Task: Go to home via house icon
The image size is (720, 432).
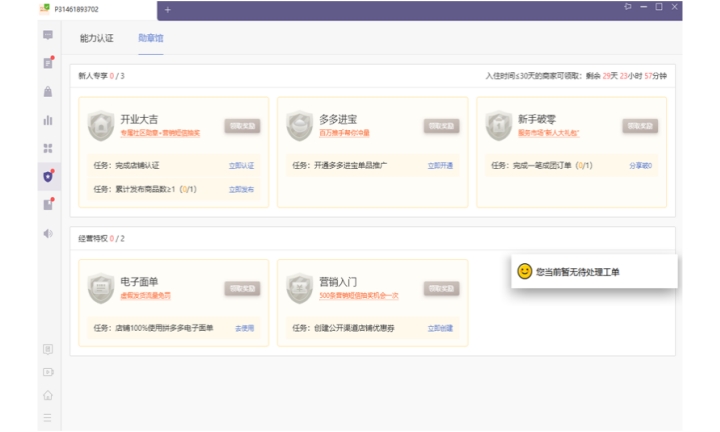Action: point(48,395)
